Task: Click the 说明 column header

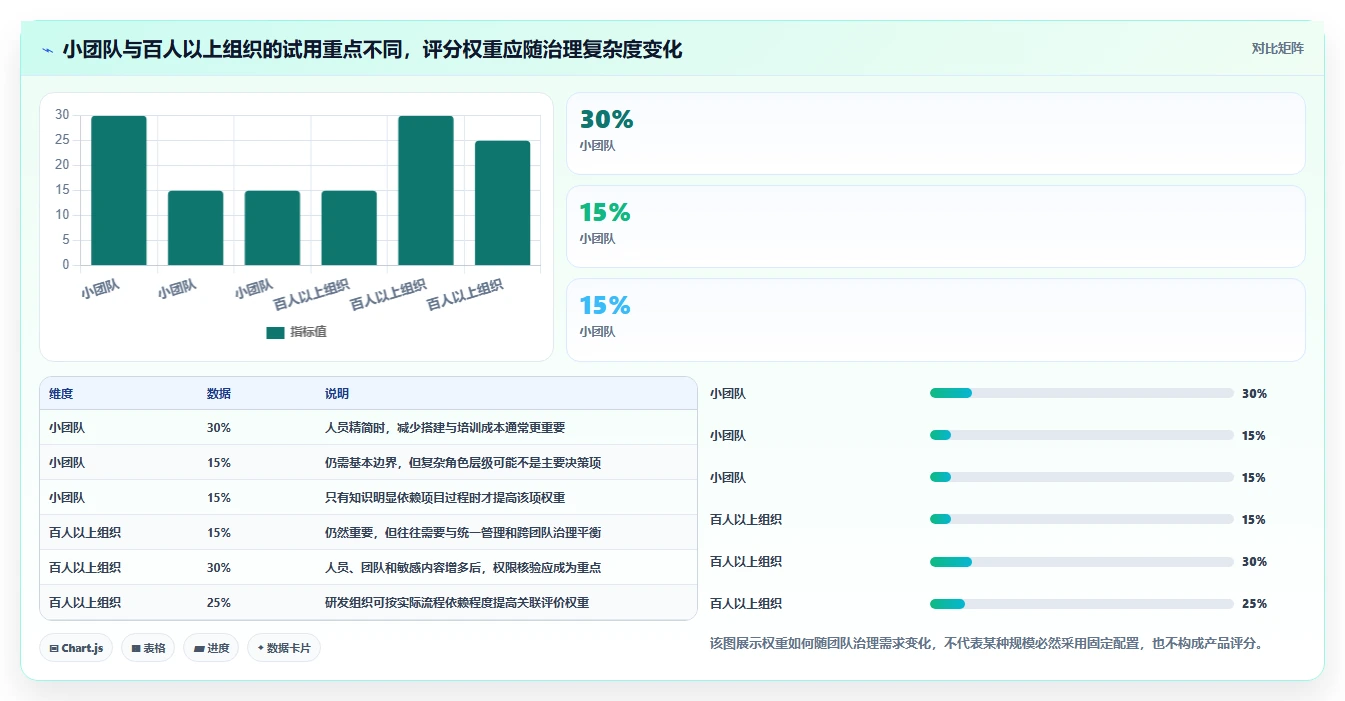Action: coord(337,394)
